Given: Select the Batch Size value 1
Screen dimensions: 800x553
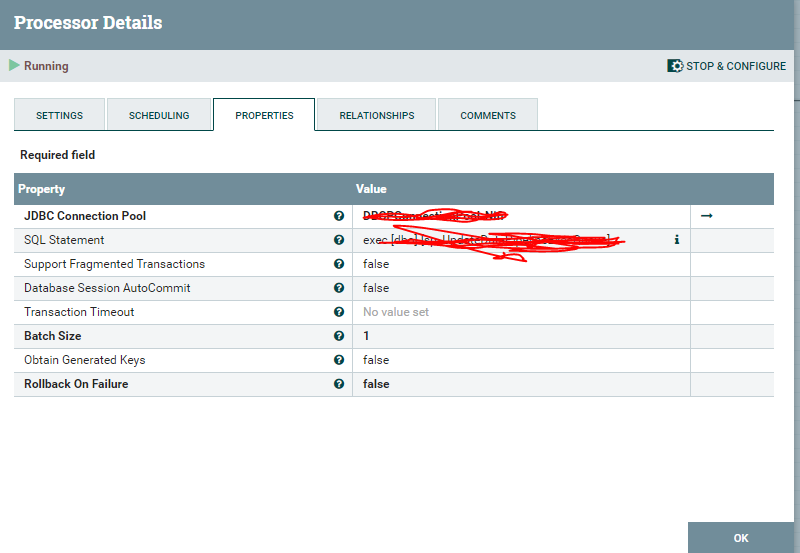Looking at the screenshot, I should point(366,336).
